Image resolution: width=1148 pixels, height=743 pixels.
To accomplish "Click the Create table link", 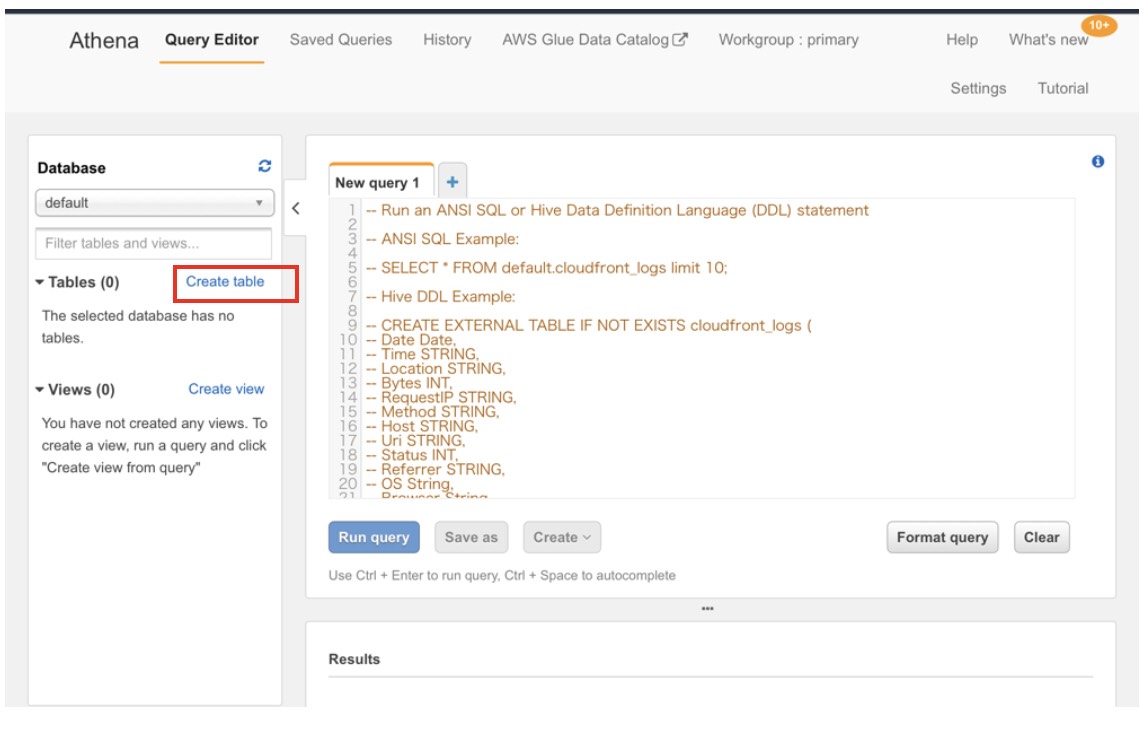I will click(x=225, y=282).
